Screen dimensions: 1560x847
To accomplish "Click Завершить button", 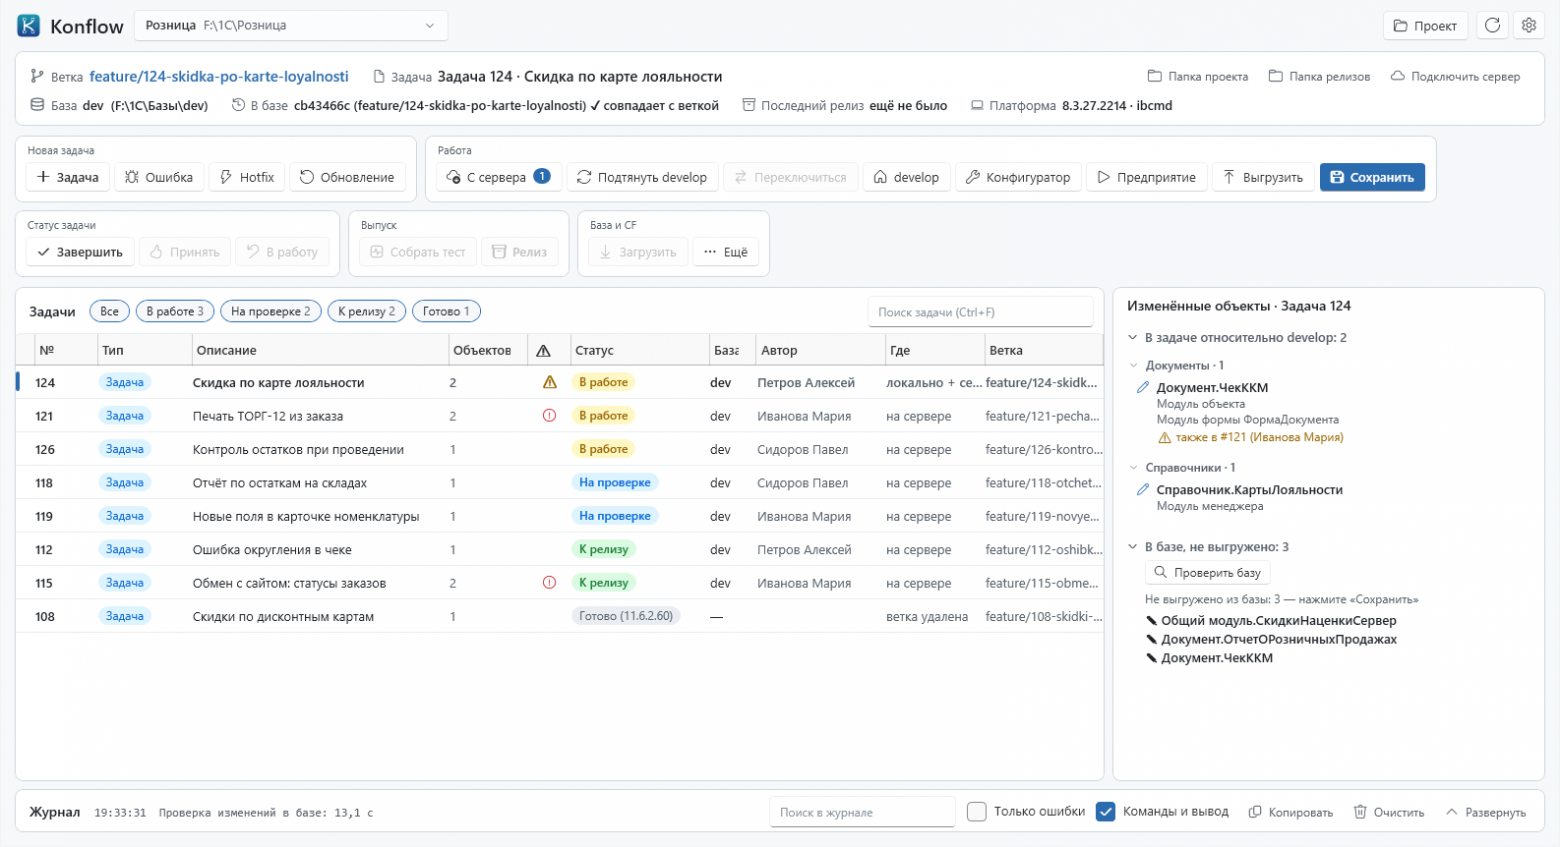I will (80, 252).
